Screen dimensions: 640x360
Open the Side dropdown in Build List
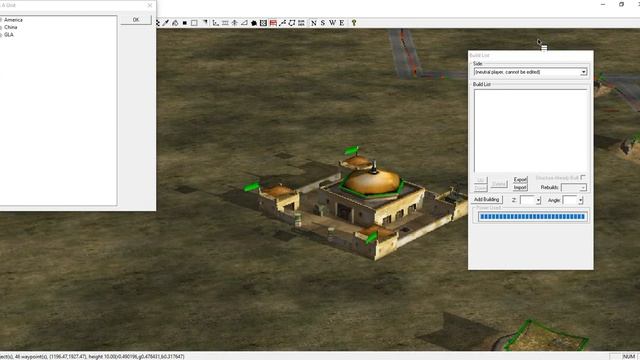click(584, 72)
